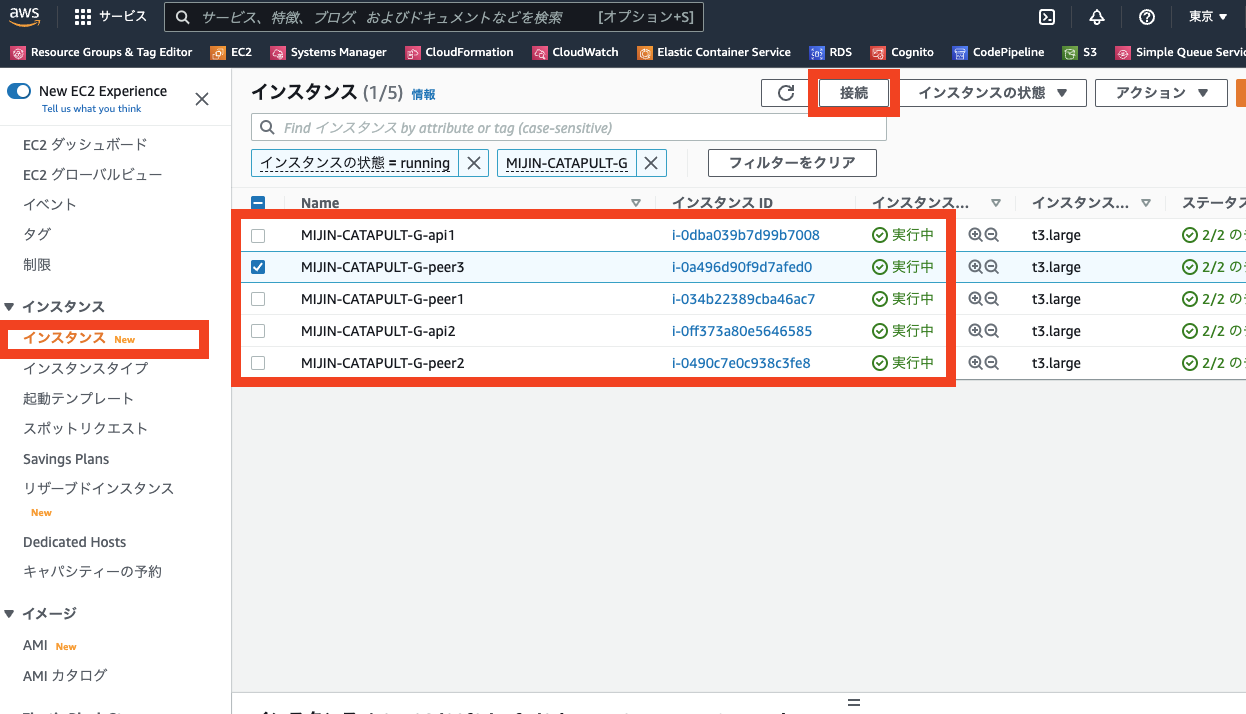Zoom out on MIJIN-CATAPULT-G-peer1 row
The width and height of the screenshot is (1246, 714).
point(992,299)
